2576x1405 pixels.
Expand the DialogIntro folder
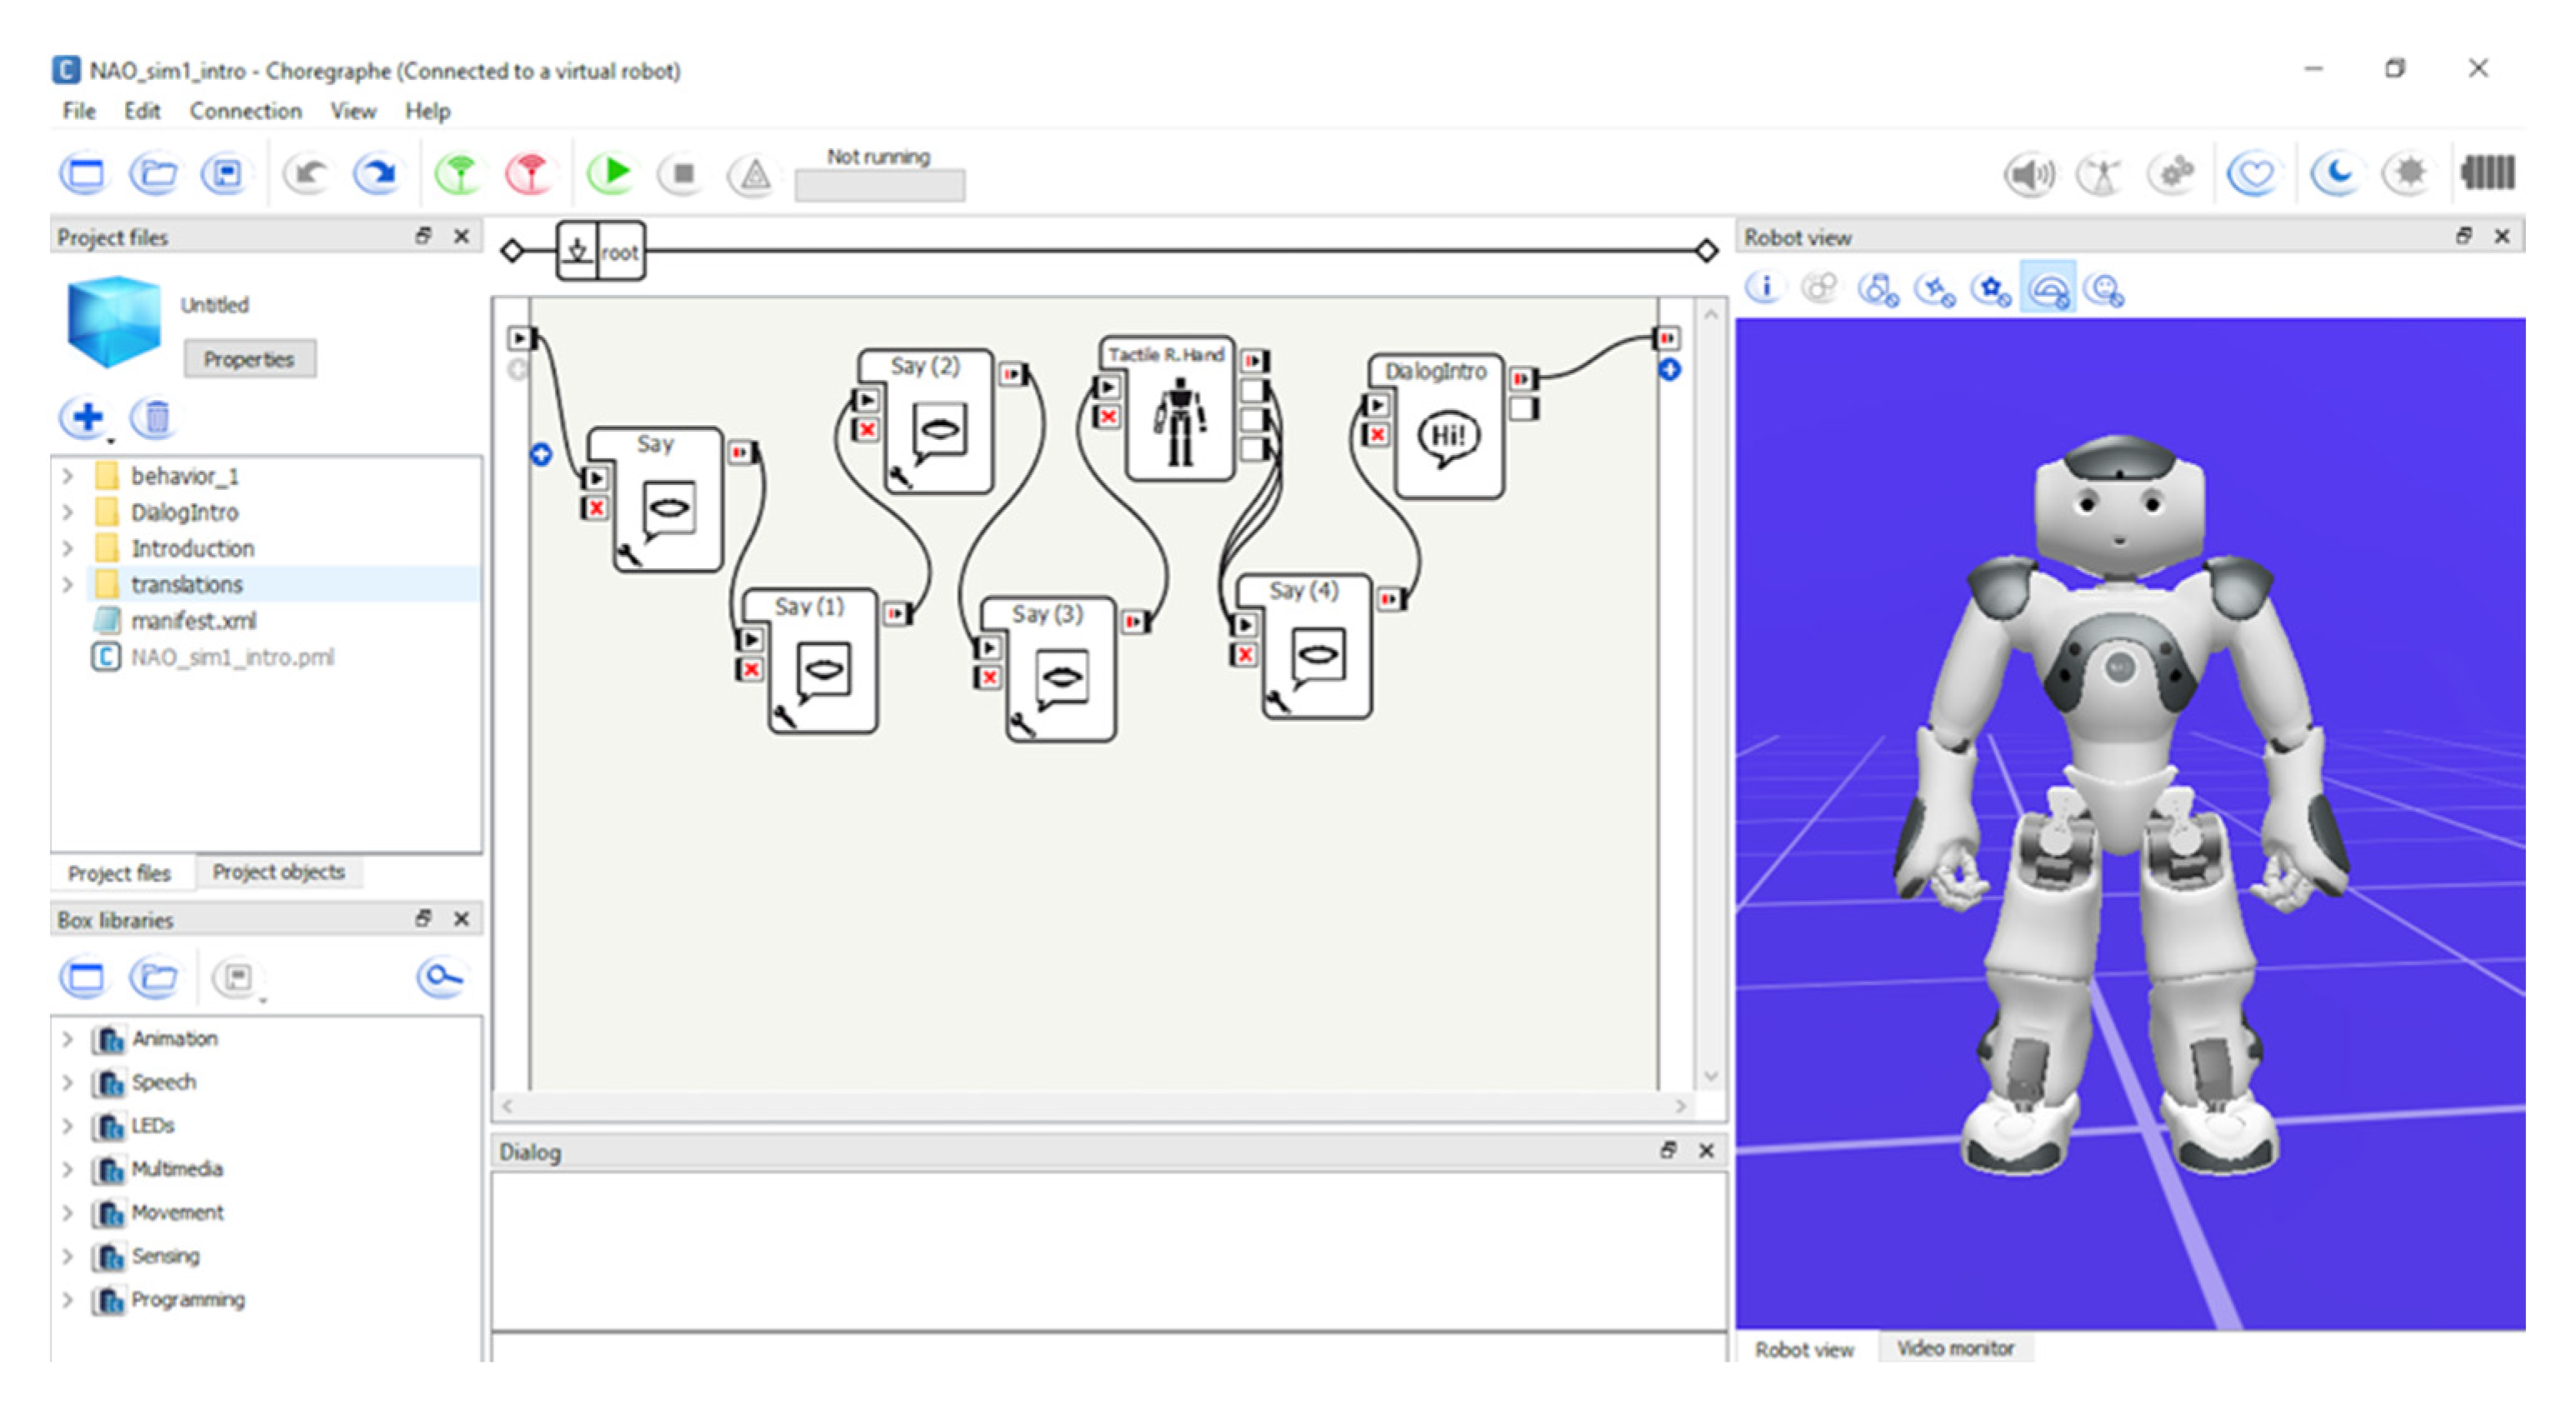[x=67, y=512]
